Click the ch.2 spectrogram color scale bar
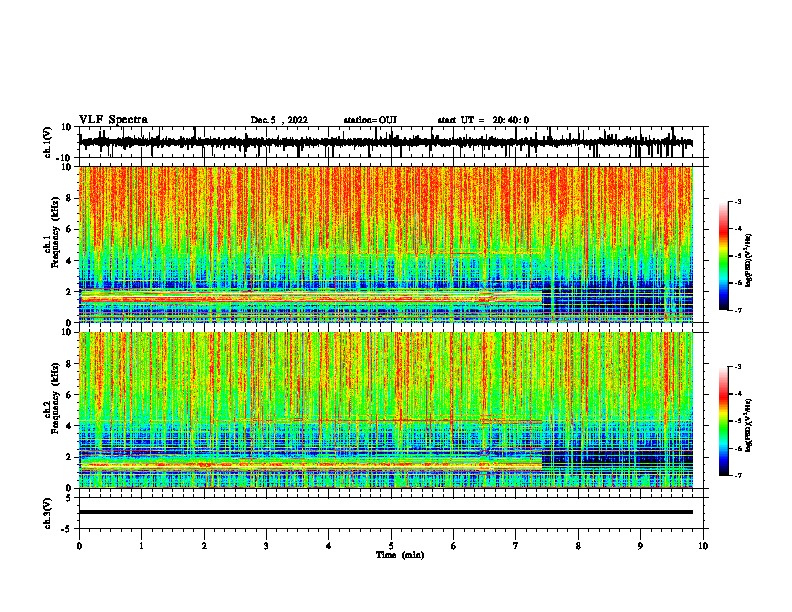This screenshot has width=792, height=612. [x=724, y=421]
